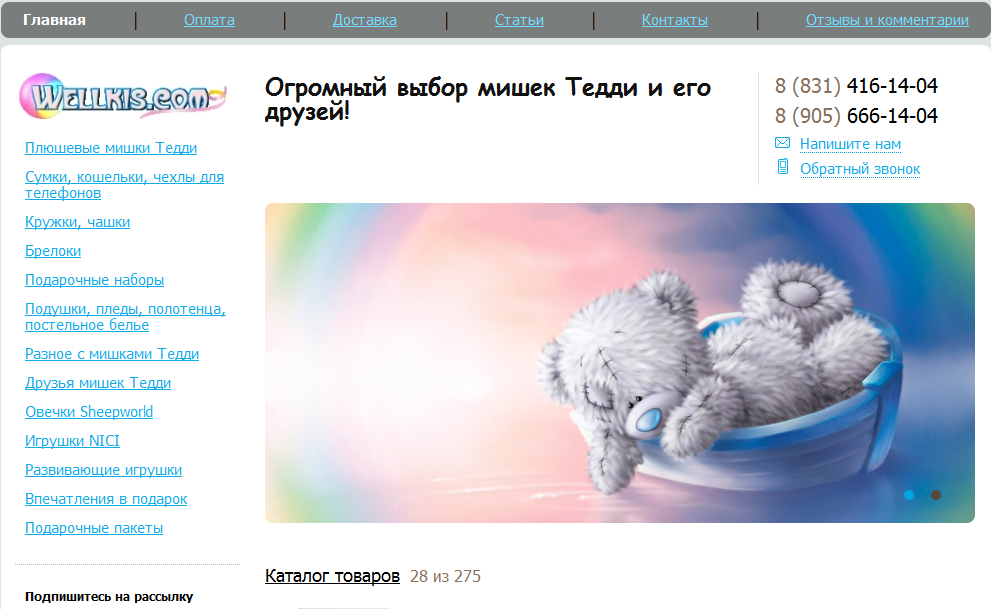Click the Подпишитесь на рассылку label
The height and width of the screenshot is (609, 991).
pyautogui.click(x=109, y=597)
